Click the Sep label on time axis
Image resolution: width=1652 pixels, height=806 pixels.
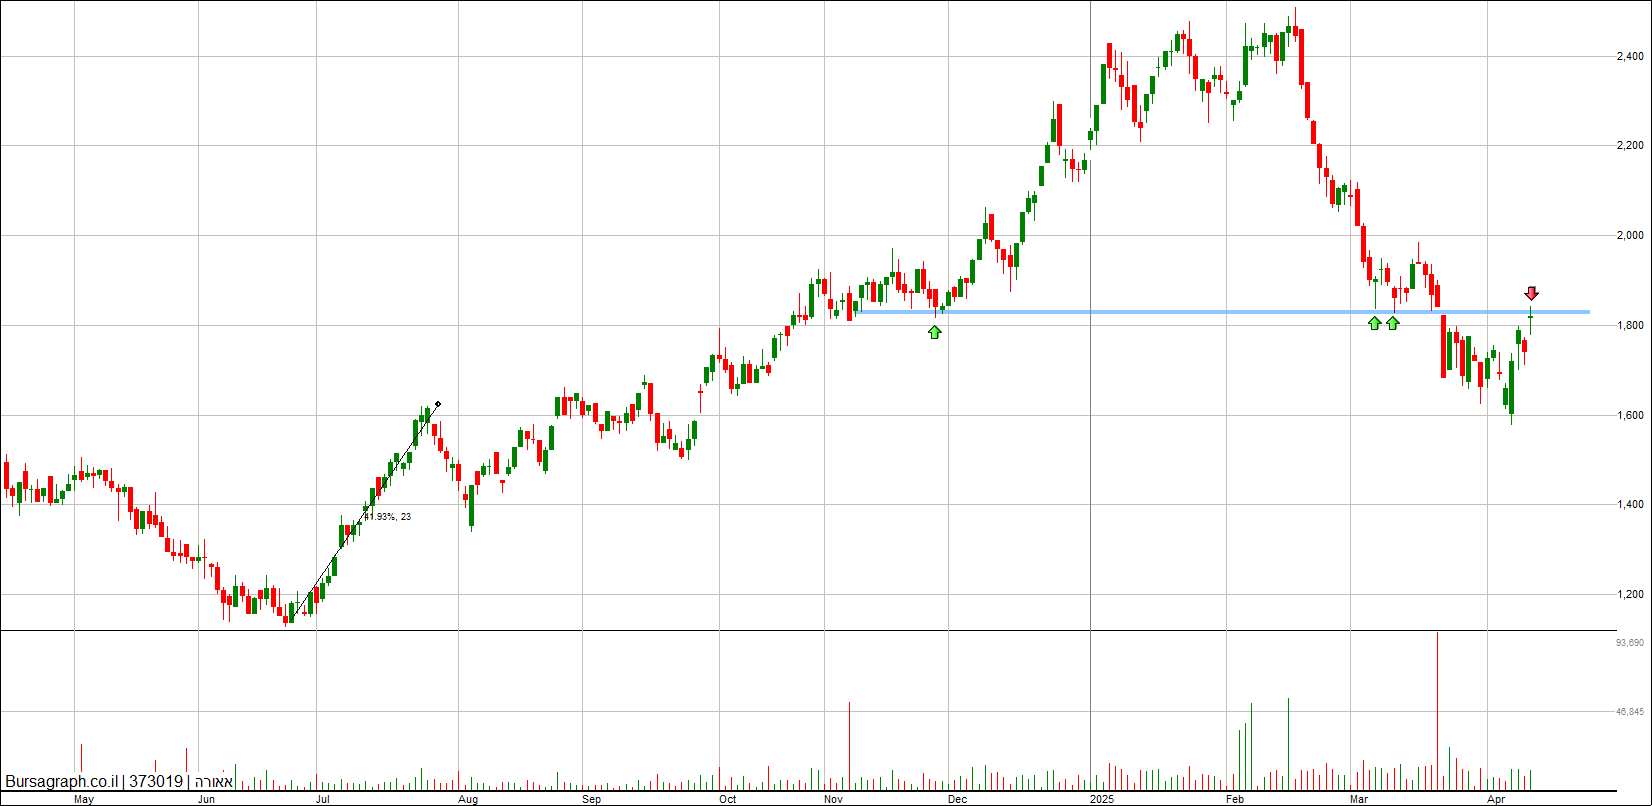coord(591,799)
